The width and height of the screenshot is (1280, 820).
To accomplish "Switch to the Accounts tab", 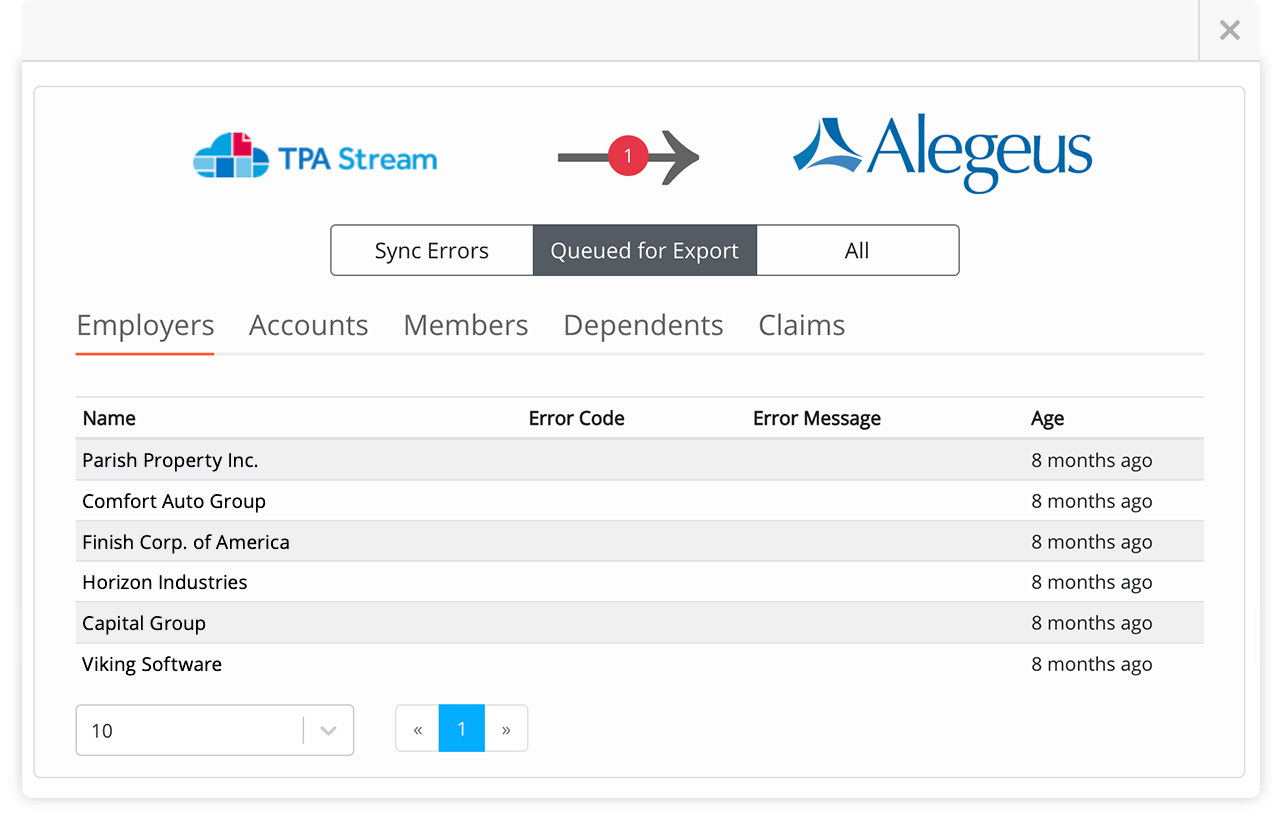I will pos(308,325).
